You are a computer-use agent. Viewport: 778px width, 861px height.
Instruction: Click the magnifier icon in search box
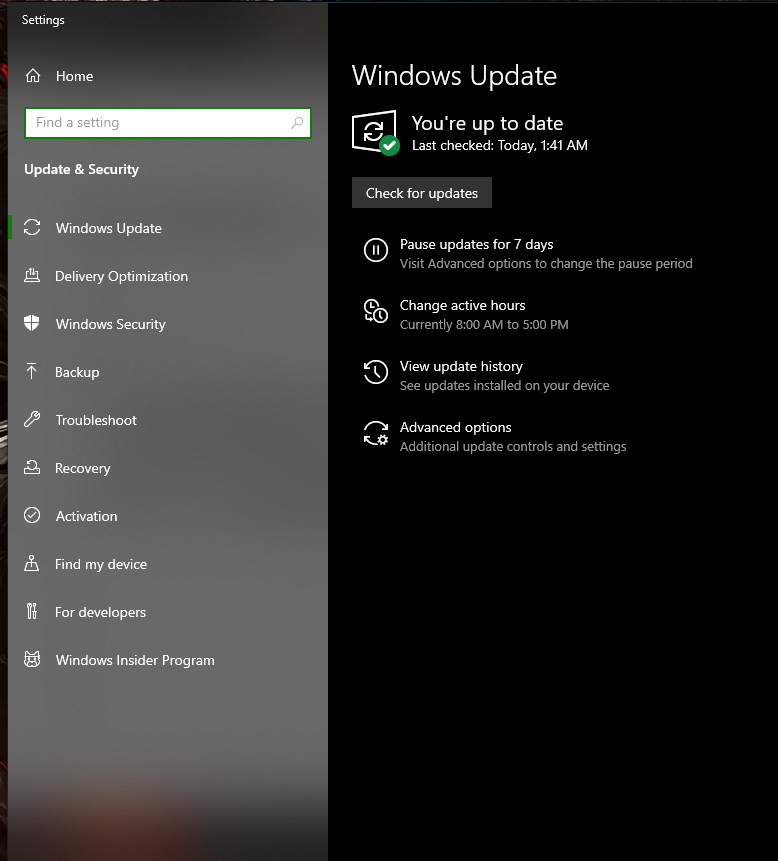point(296,122)
